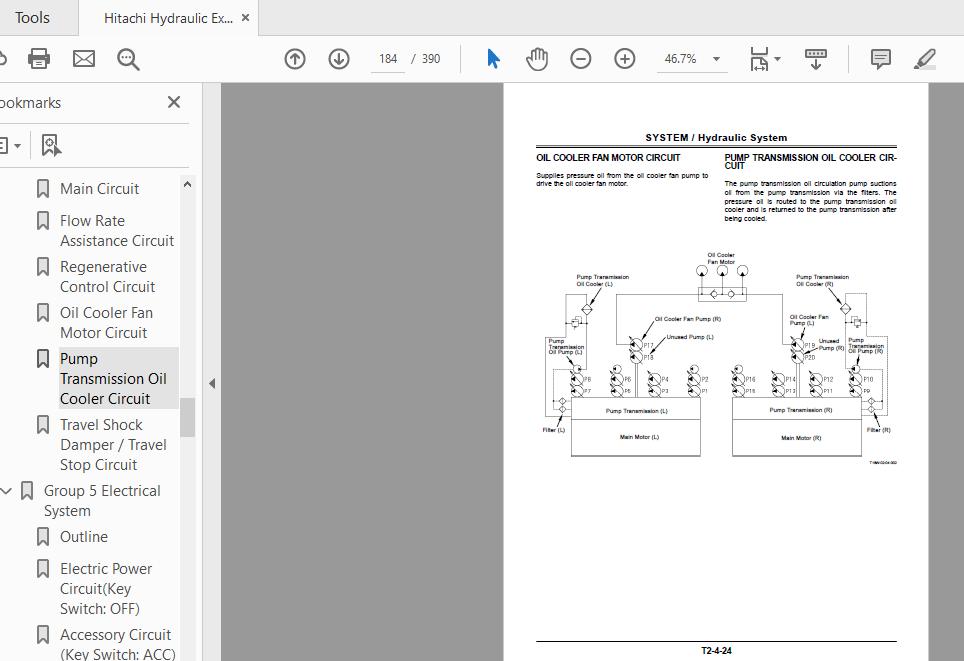964x661 pixels.
Task: Go to previous page with up arrow
Action: coord(295,59)
